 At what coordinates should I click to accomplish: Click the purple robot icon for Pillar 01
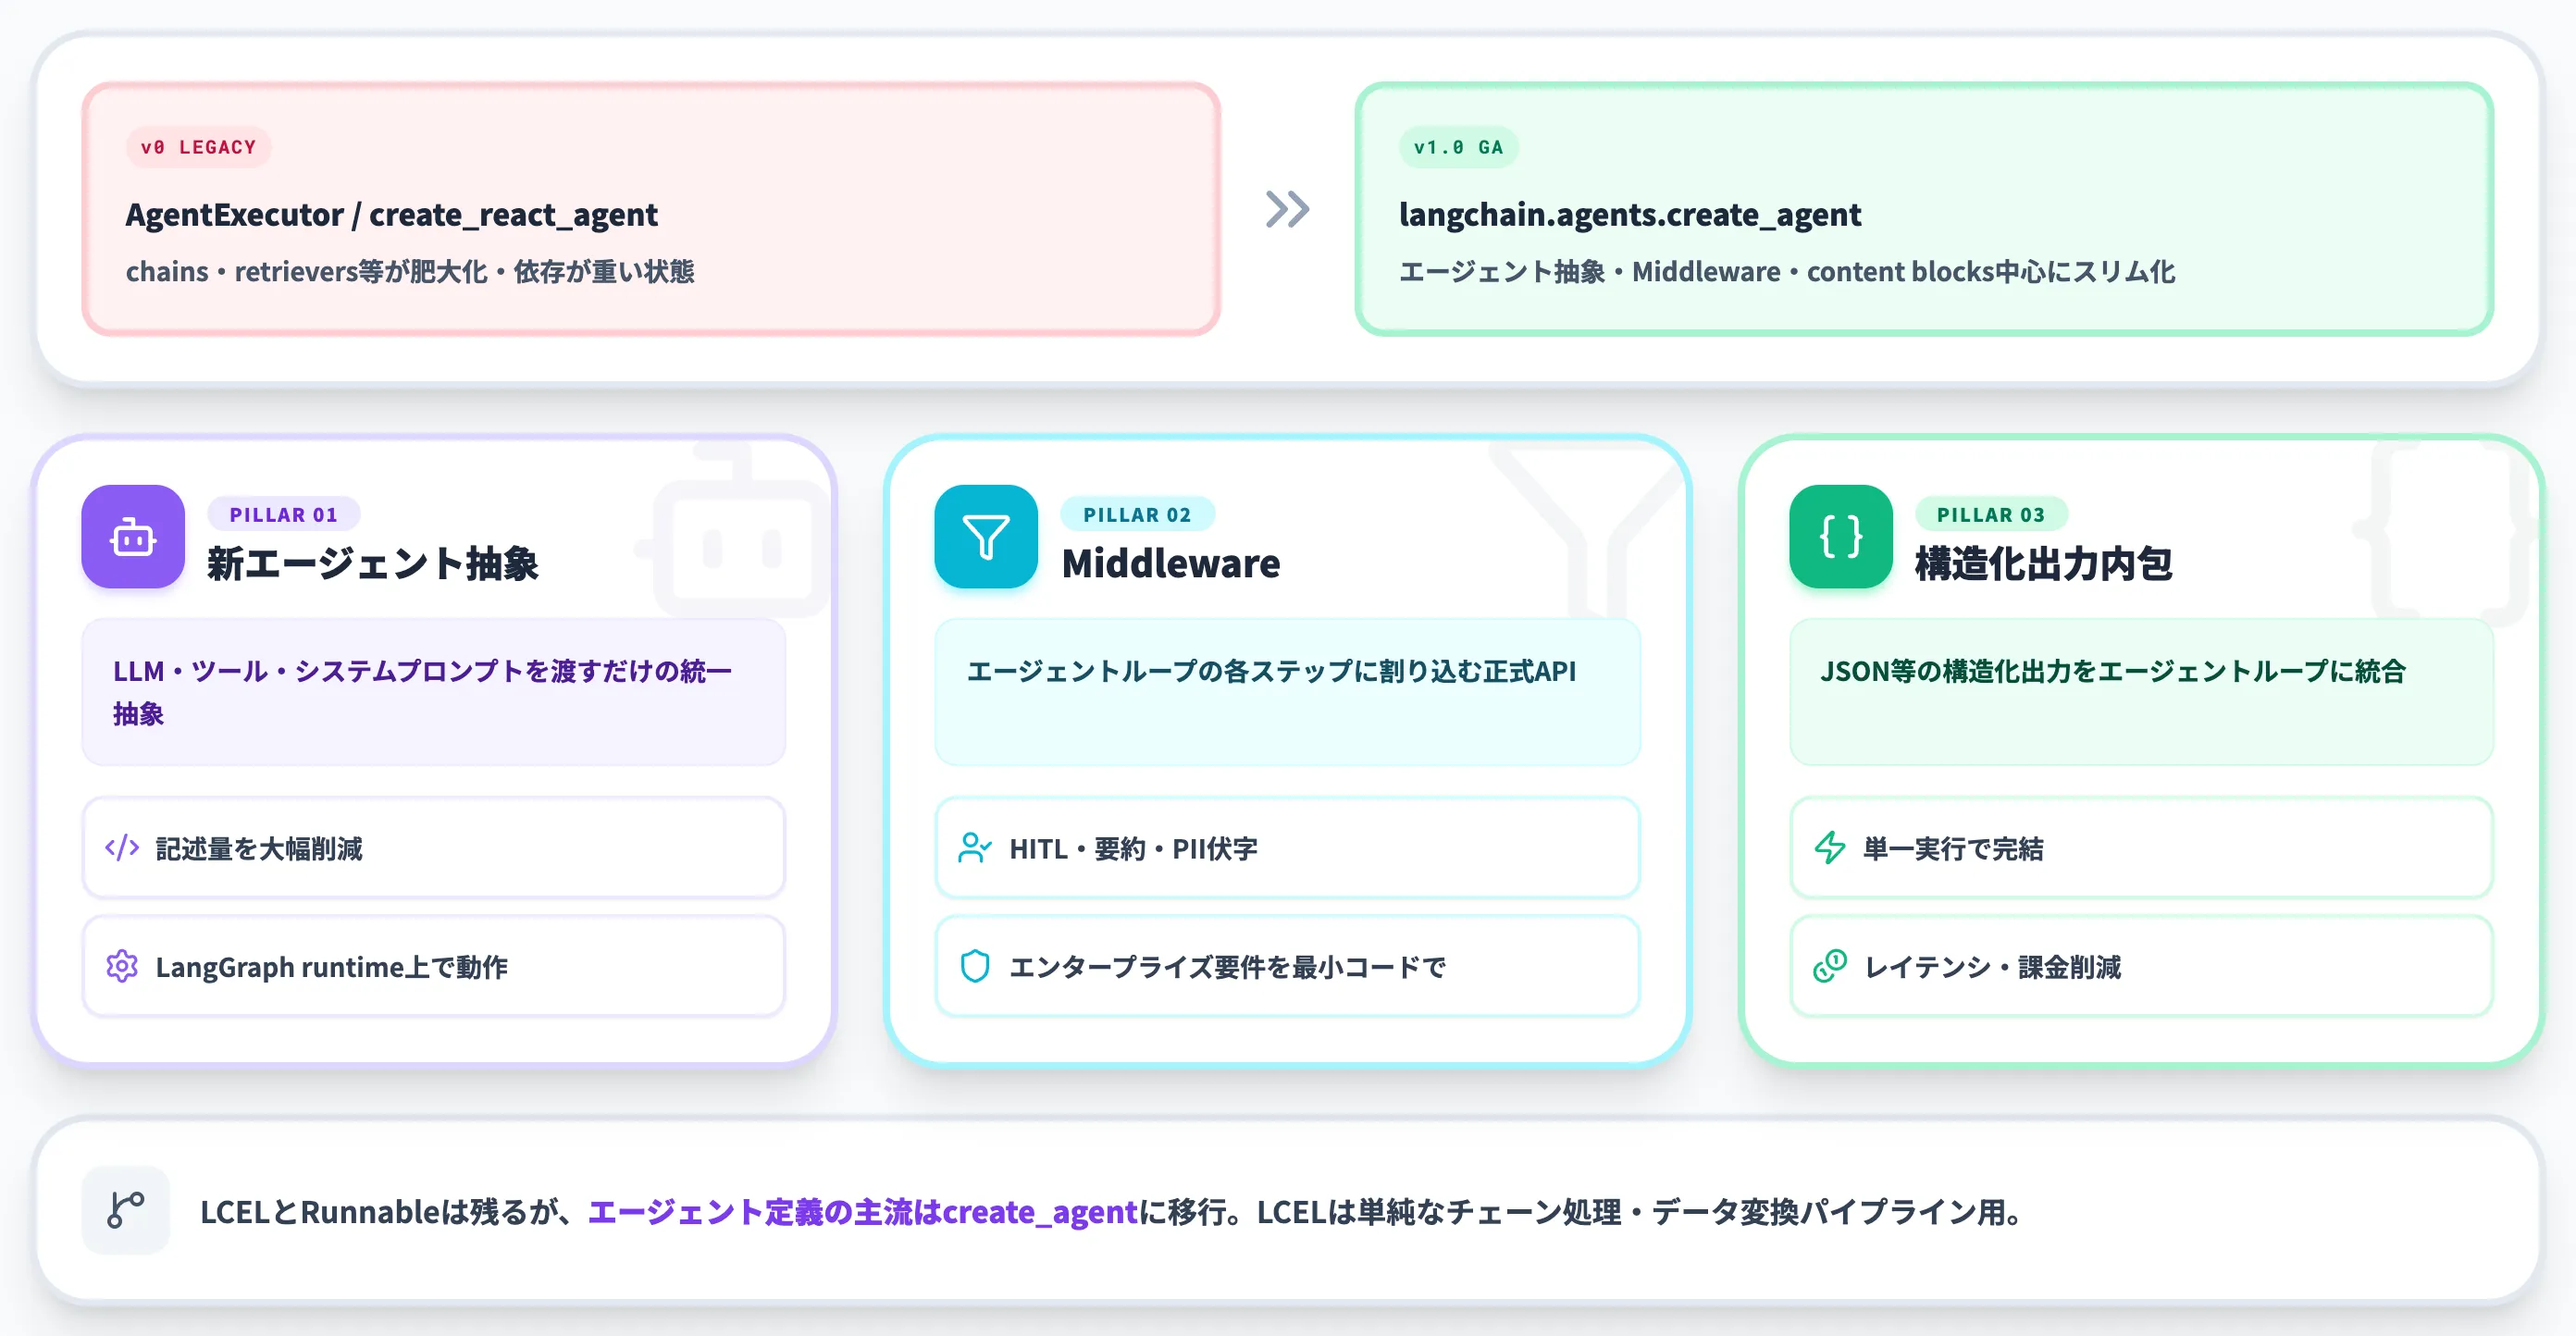coord(133,537)
